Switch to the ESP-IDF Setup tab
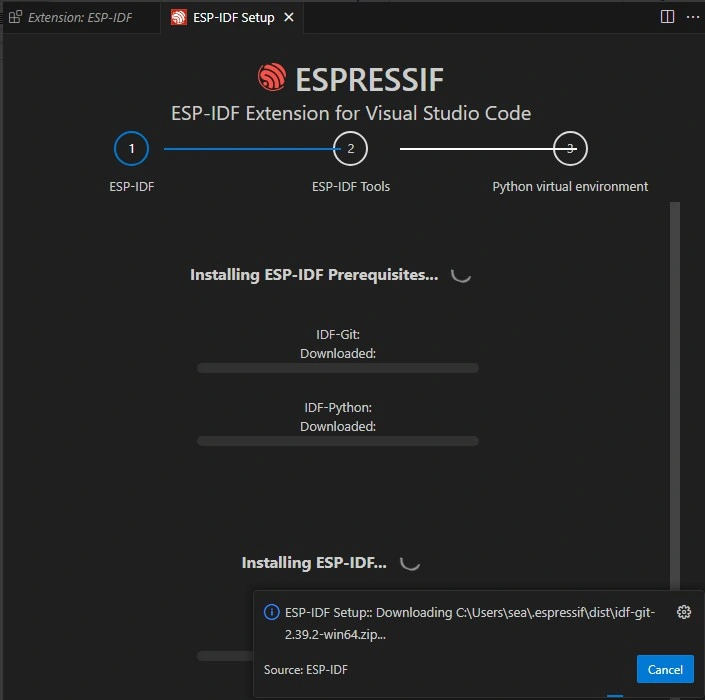This screenshot has width=705, height=700. pos(233,17)
